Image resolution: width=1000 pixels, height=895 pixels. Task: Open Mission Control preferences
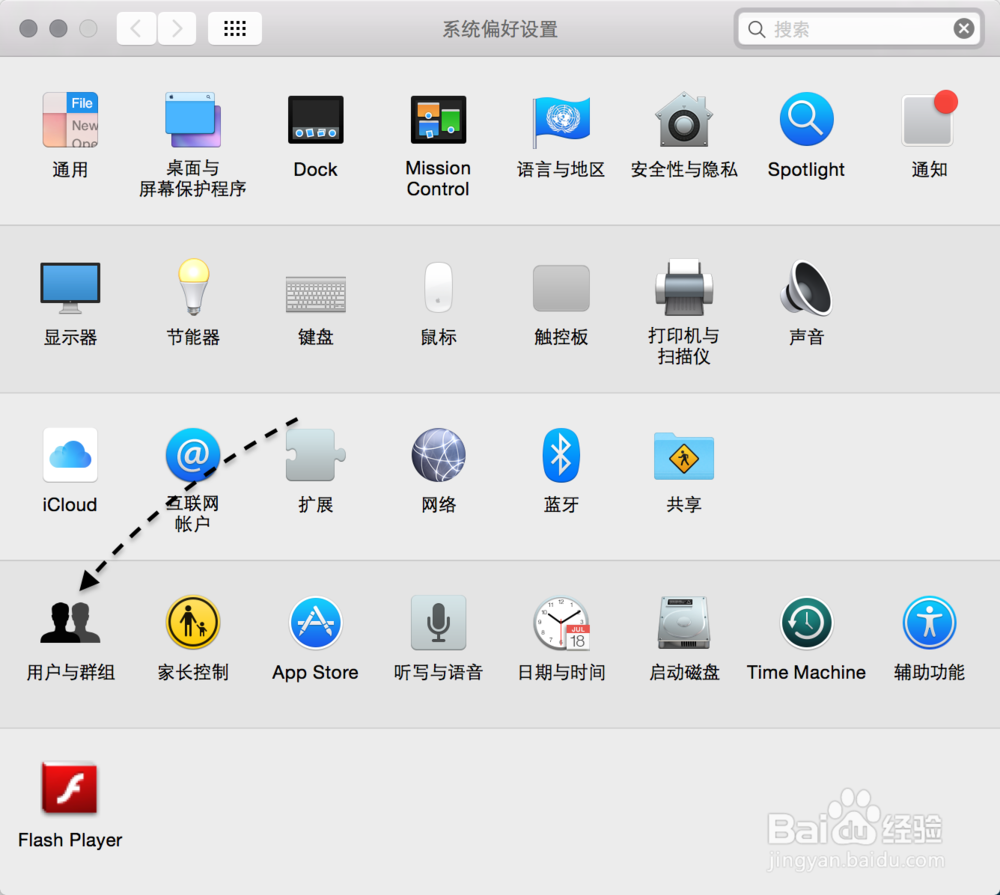tap(438, 120)
